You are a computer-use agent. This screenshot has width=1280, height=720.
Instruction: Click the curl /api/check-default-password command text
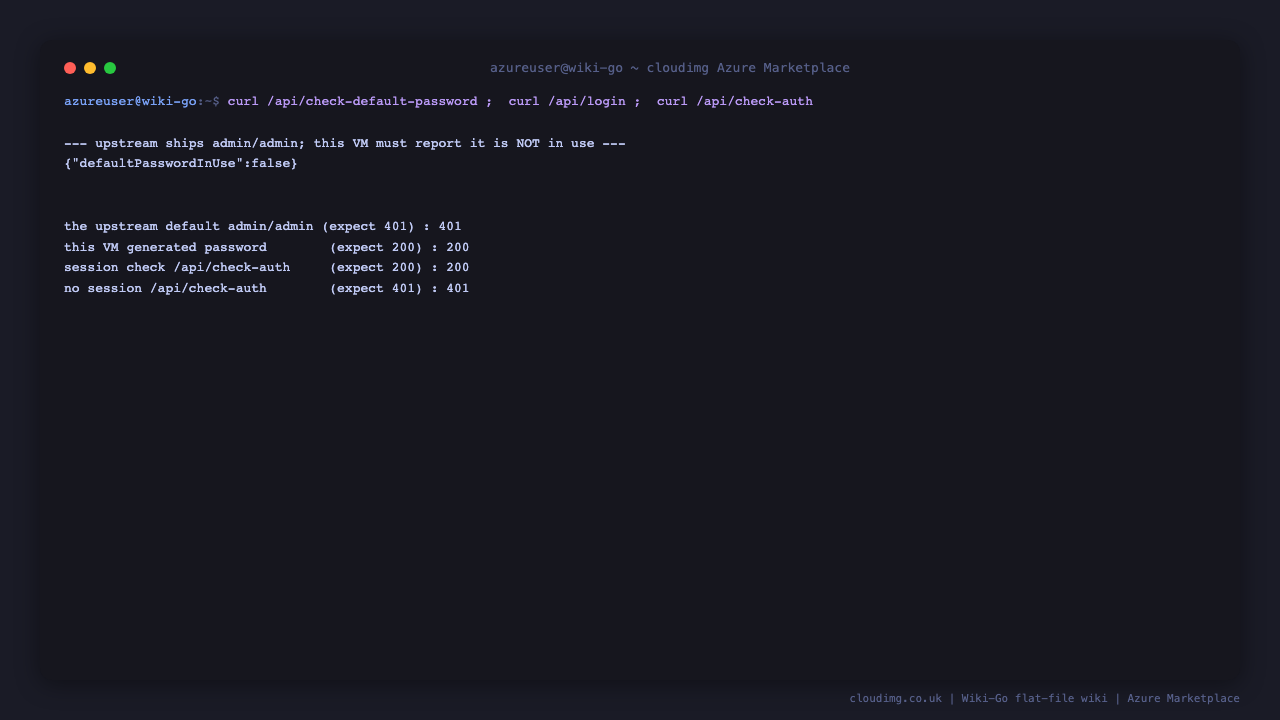352,101
